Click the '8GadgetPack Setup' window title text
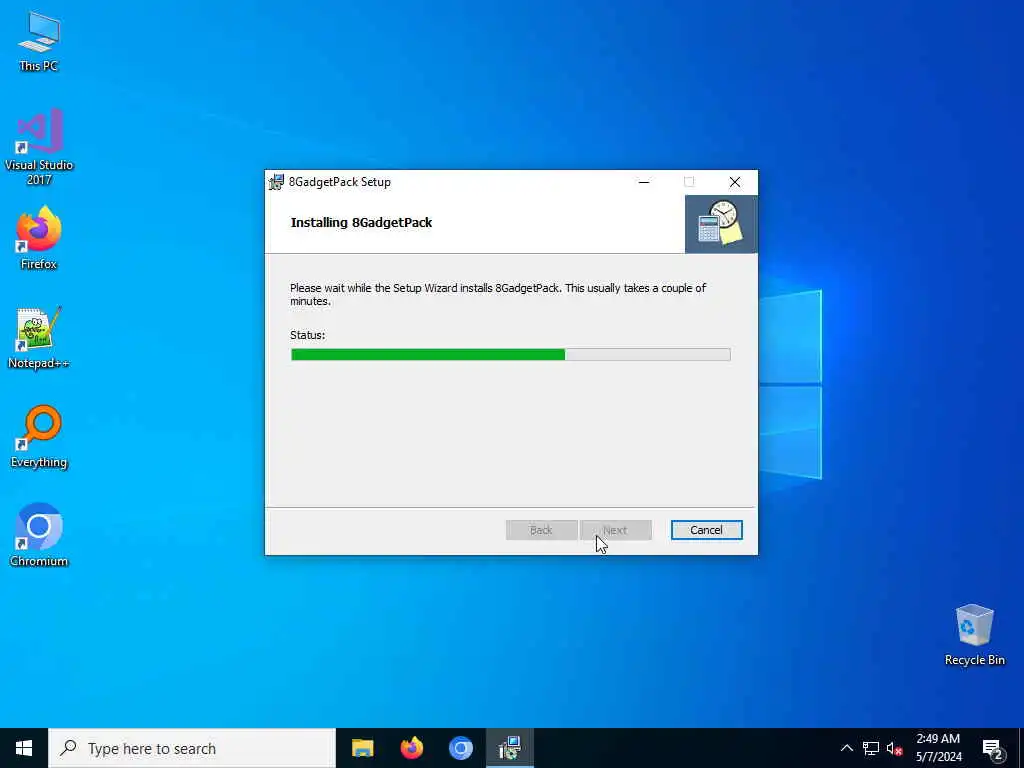The image size is (1024, 768). click(x=340, y=182)
